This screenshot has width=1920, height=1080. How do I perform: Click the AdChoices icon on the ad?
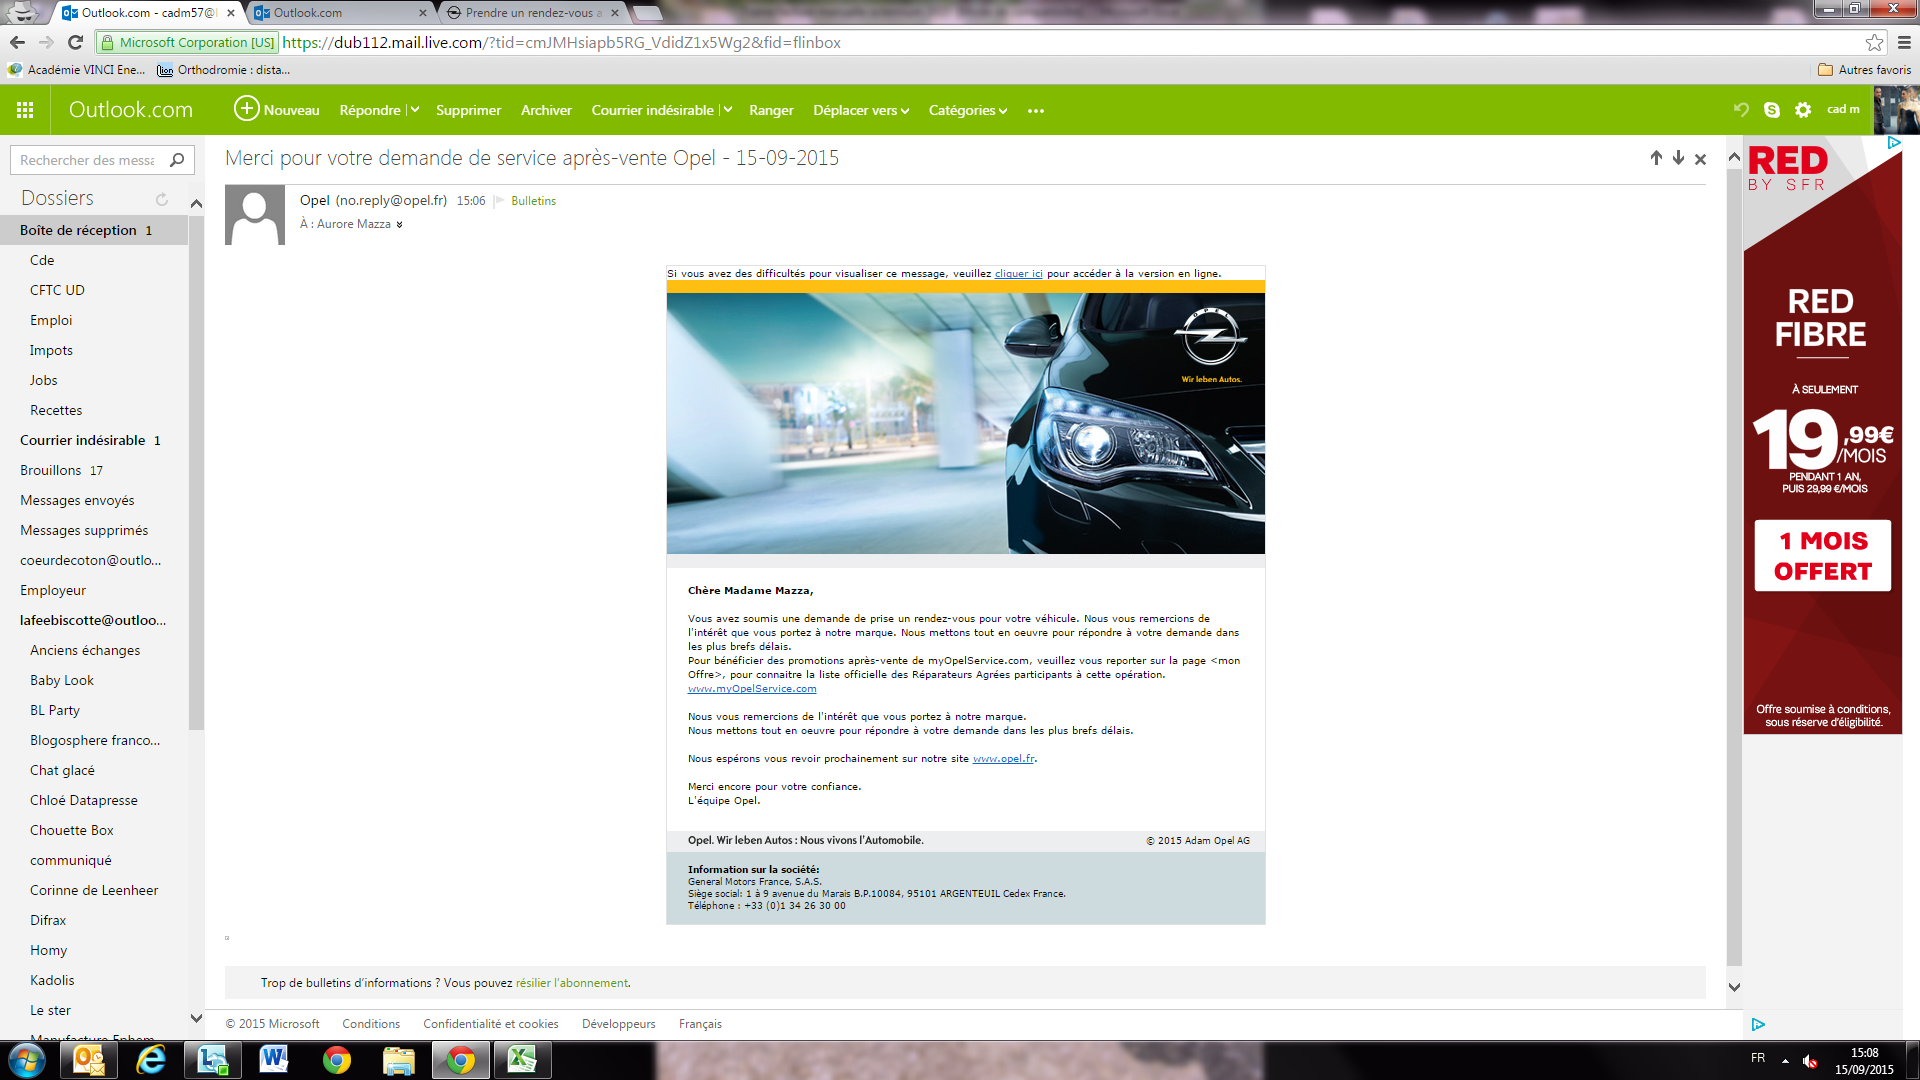[1893, 143]
